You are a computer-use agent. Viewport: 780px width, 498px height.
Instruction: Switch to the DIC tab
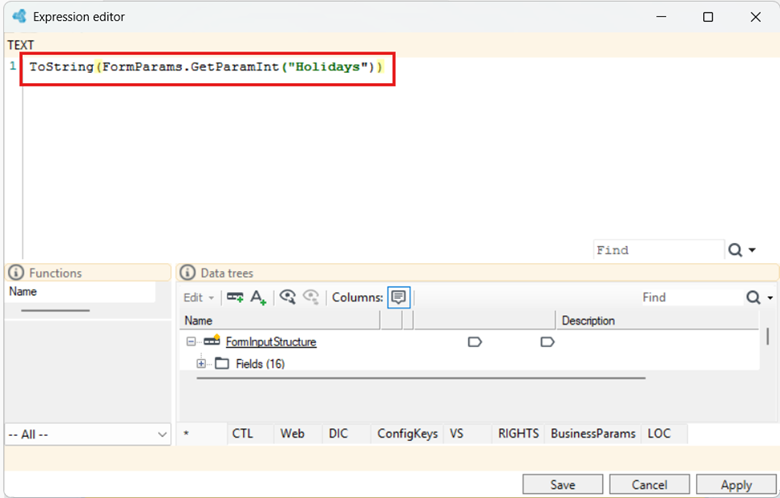coord(346,434)
